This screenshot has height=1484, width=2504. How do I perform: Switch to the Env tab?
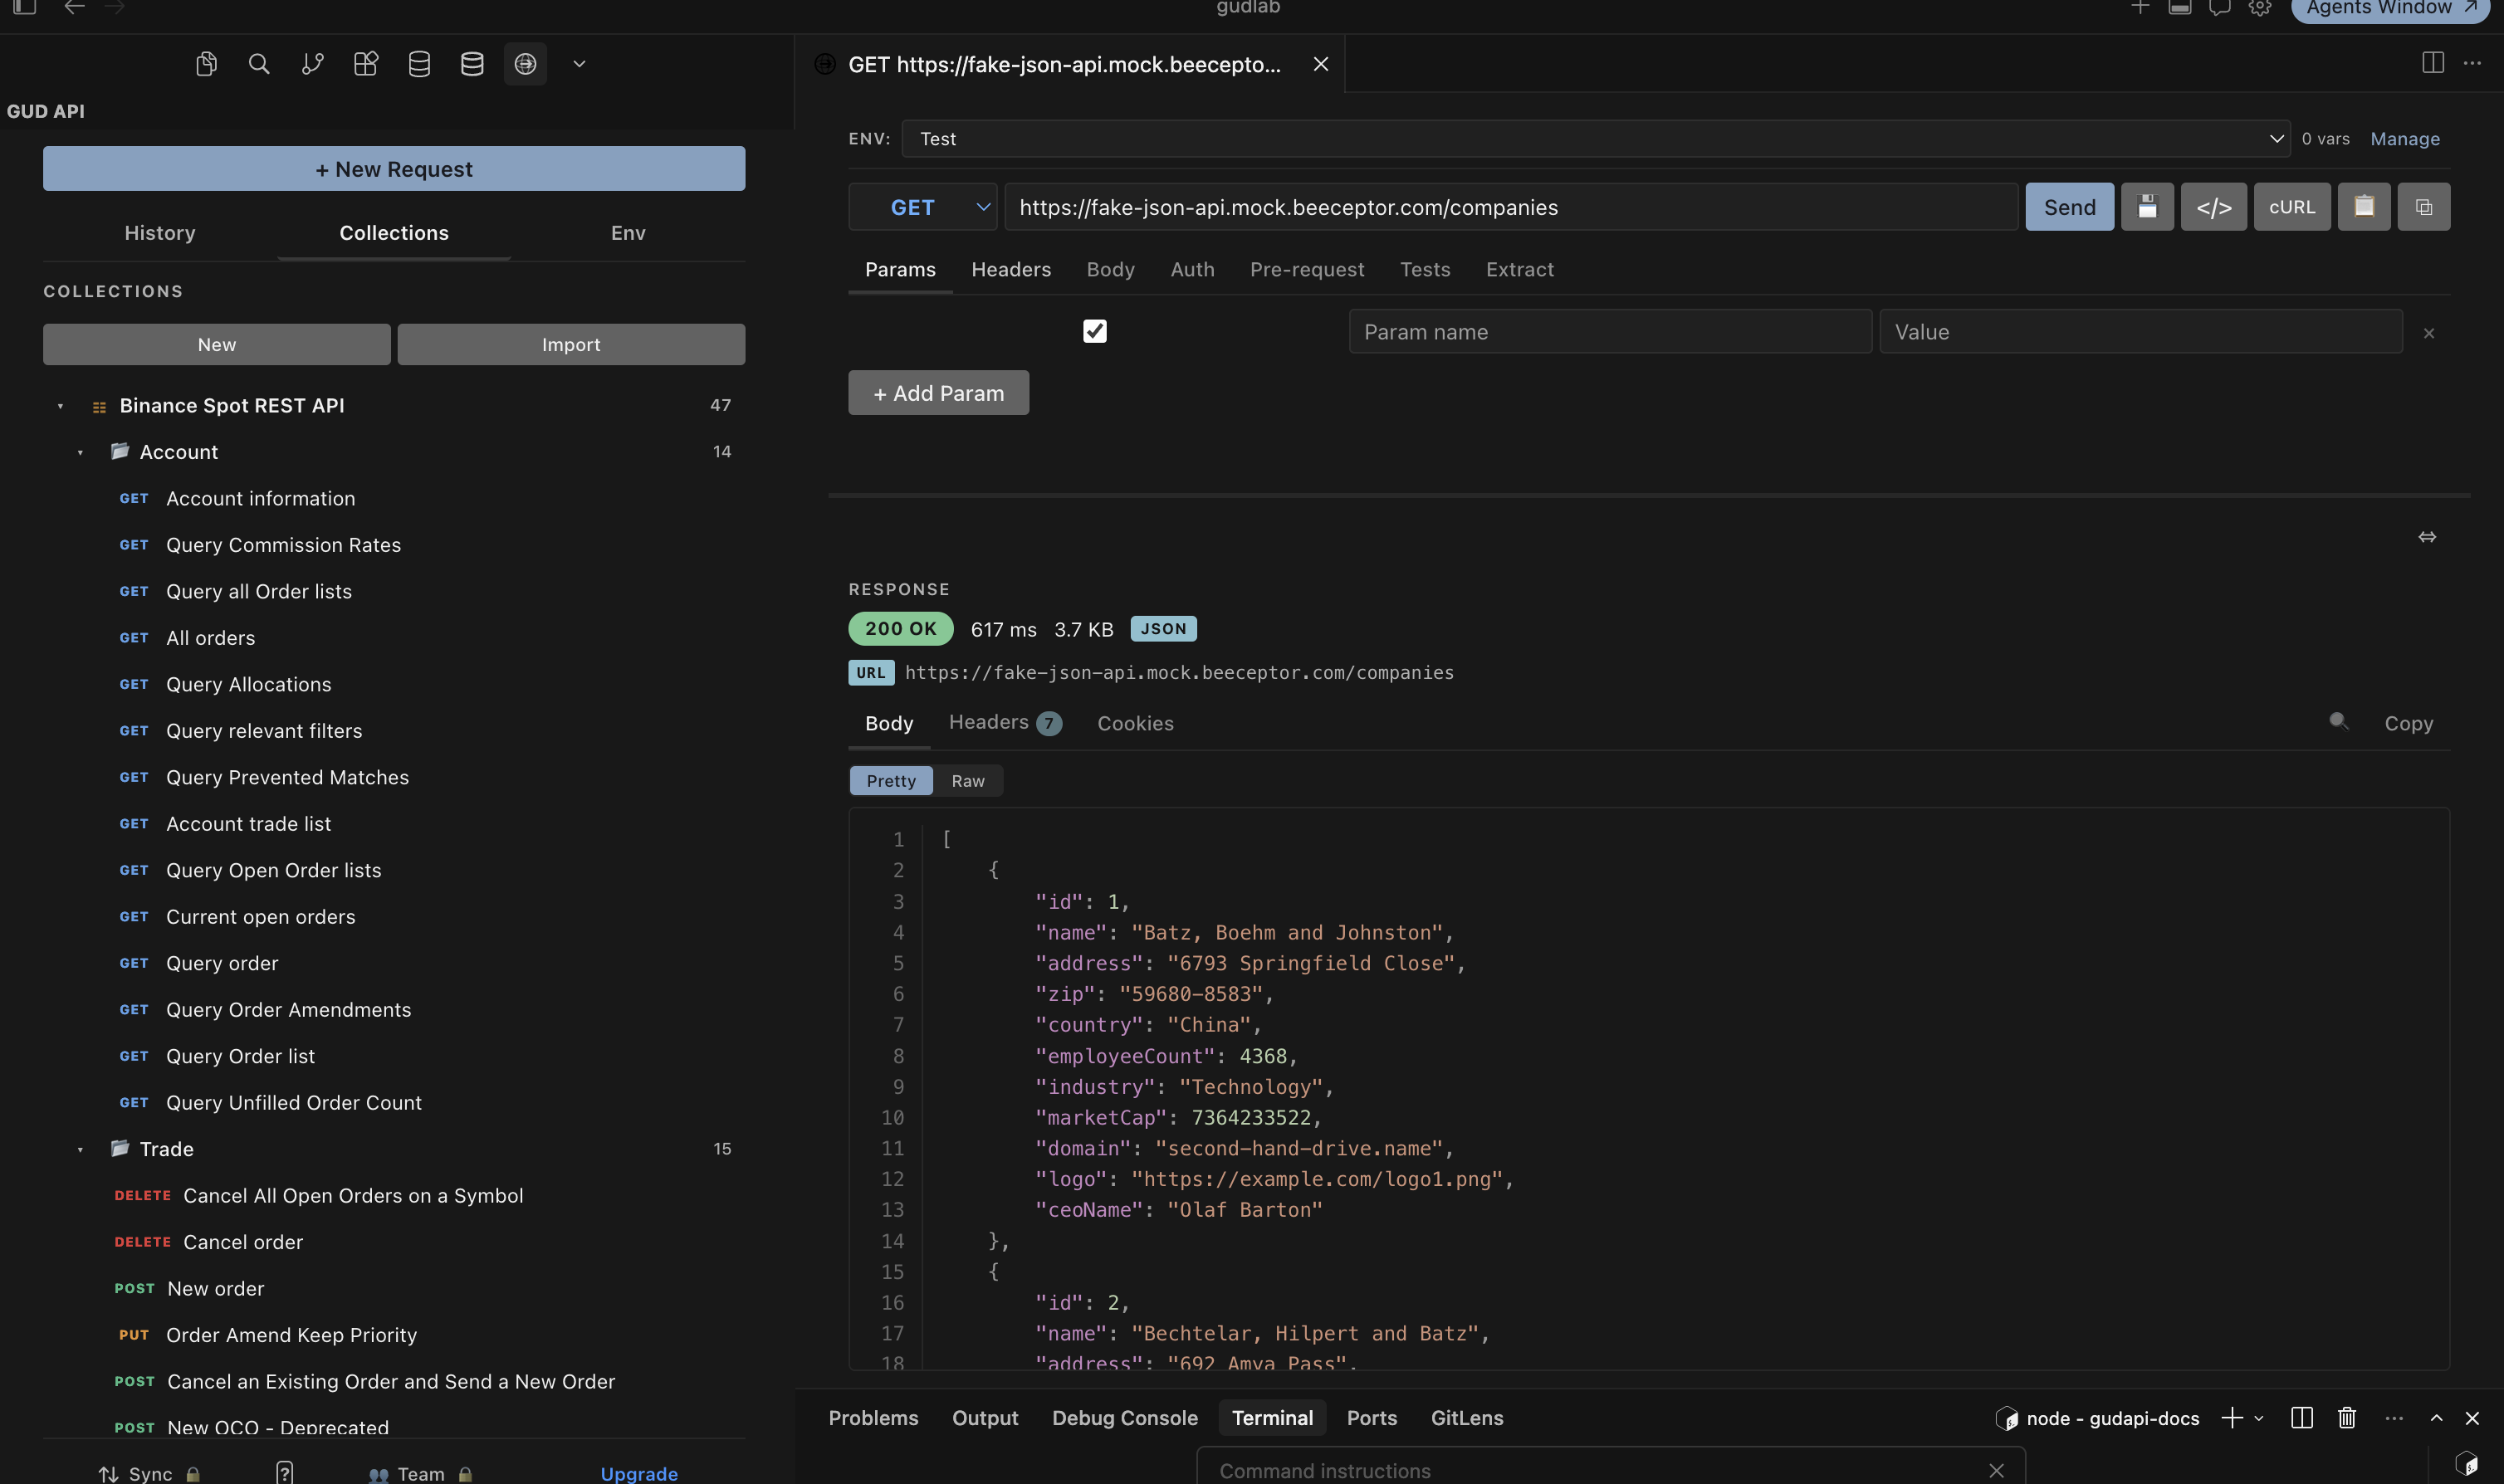pyautogui.click(x=628, y=233)
